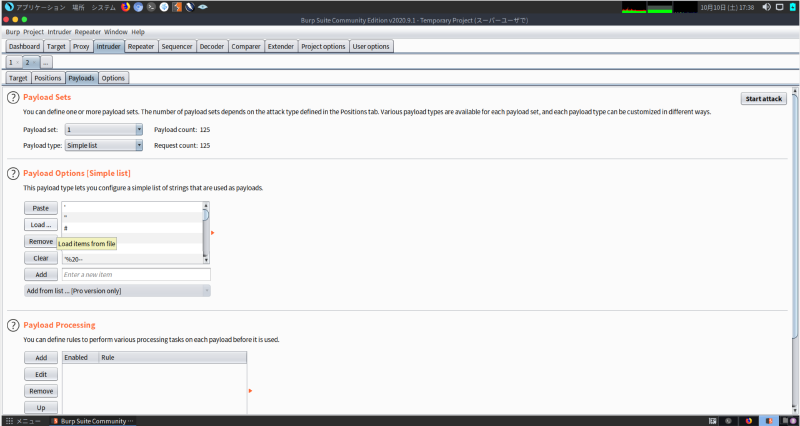Clear the payload list with Clear button
The height and width of the screenshot is (426, 800).
click(x=41, y=257)
